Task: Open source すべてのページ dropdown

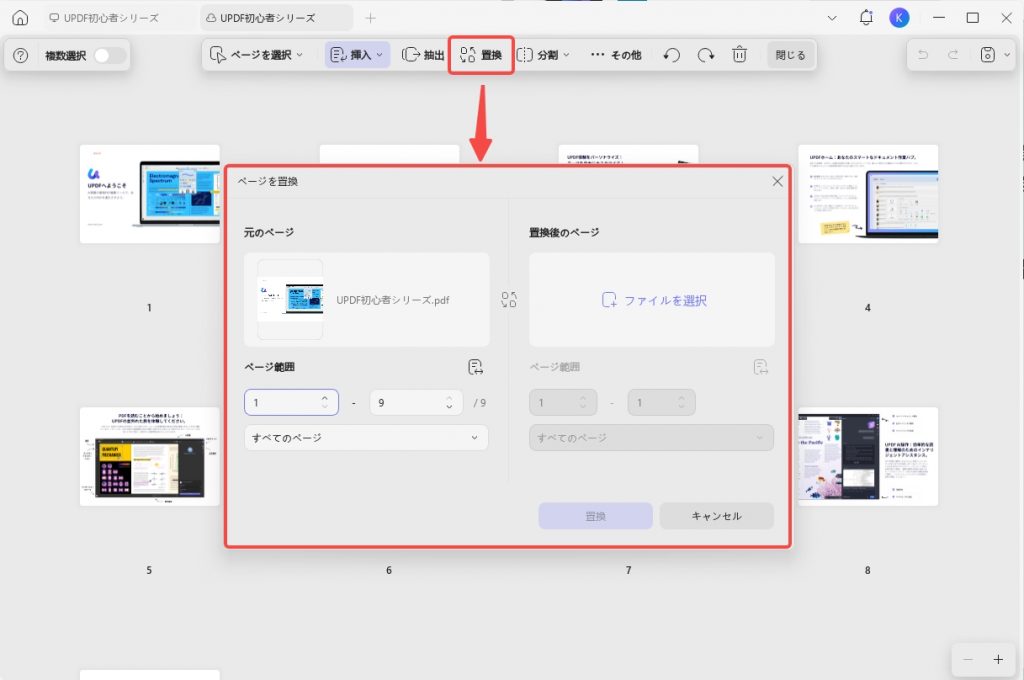Action: (x=366, y=438)
